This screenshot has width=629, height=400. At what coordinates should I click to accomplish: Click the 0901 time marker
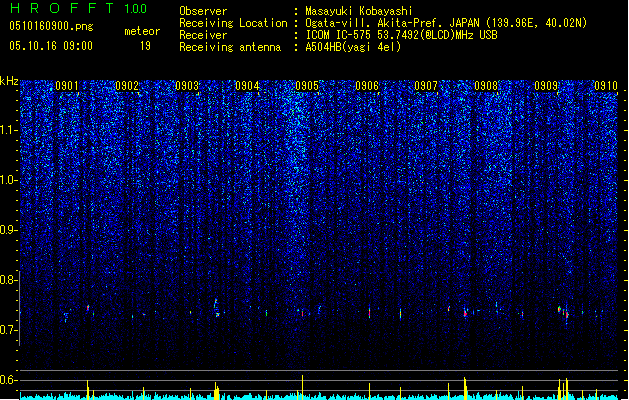tap(67, 86)
